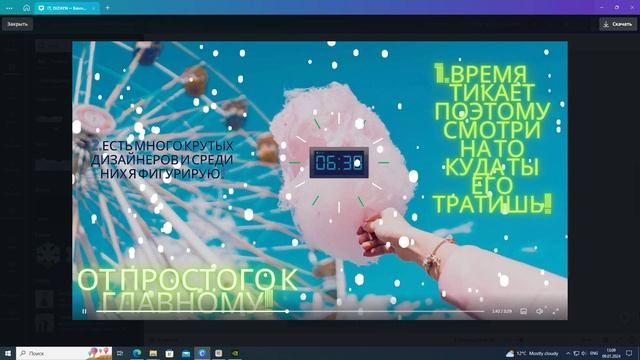Open the taskbar clock and calendar
This screenshot has width=640, height=360.
pyautogui.click(x=611, y=353)
